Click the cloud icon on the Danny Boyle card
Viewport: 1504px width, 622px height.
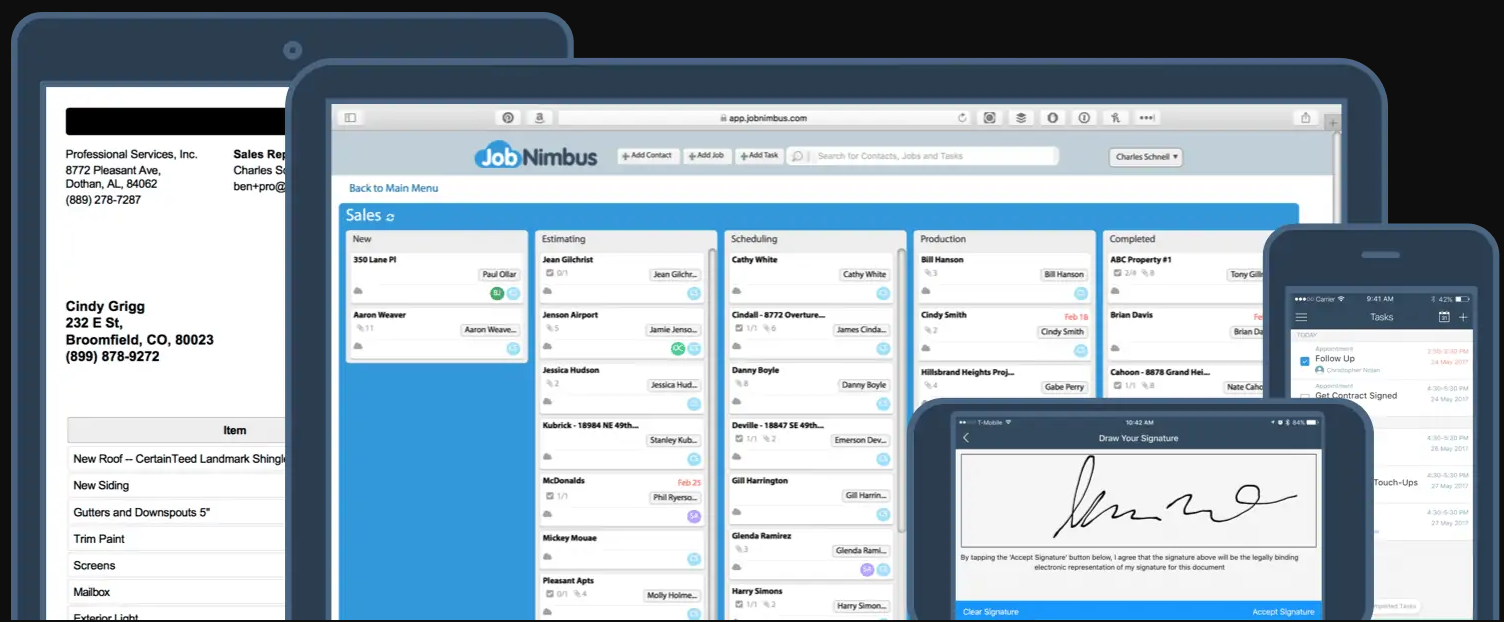tap(736, 402)
